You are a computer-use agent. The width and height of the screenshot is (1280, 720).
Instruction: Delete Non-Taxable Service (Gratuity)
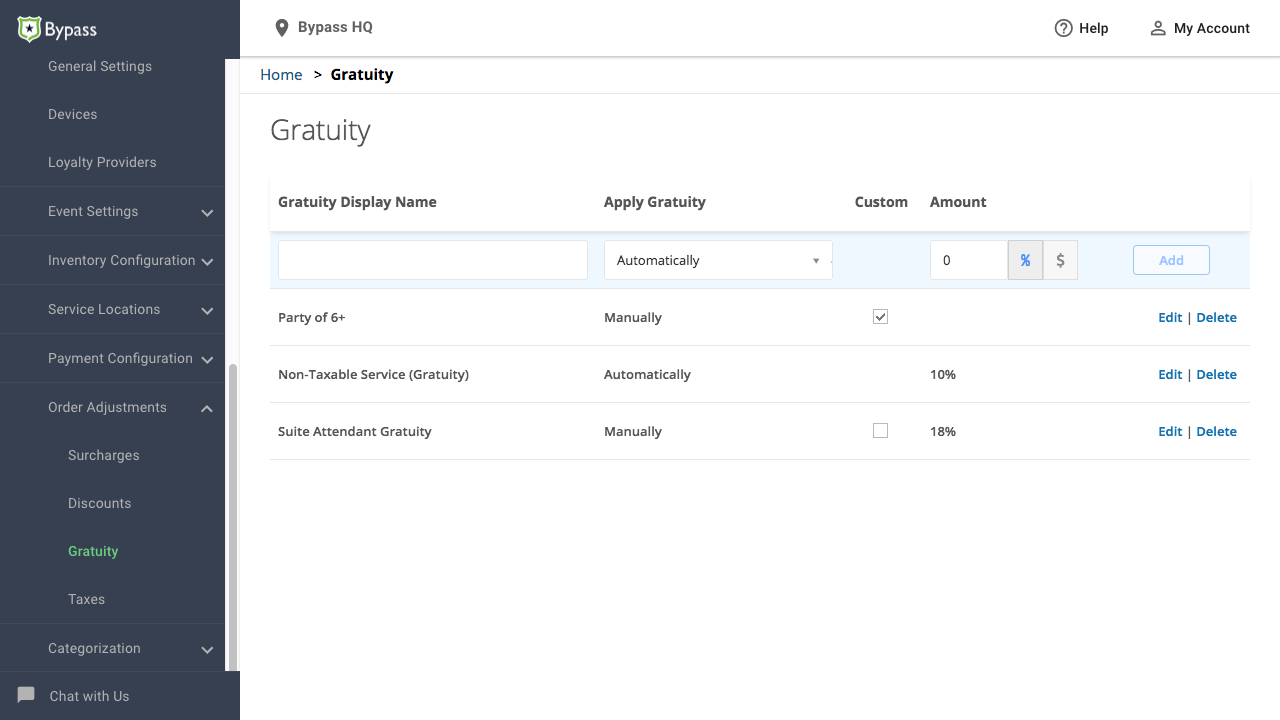(1216, 374)
